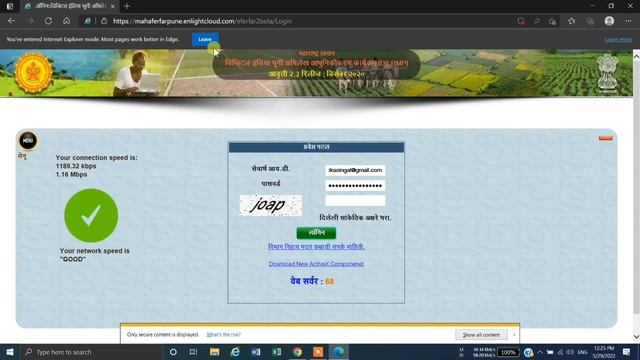This screenshot has width=640, height=360.
Task: Open the tab actions menu icon
Action: [x=10, y=6]
